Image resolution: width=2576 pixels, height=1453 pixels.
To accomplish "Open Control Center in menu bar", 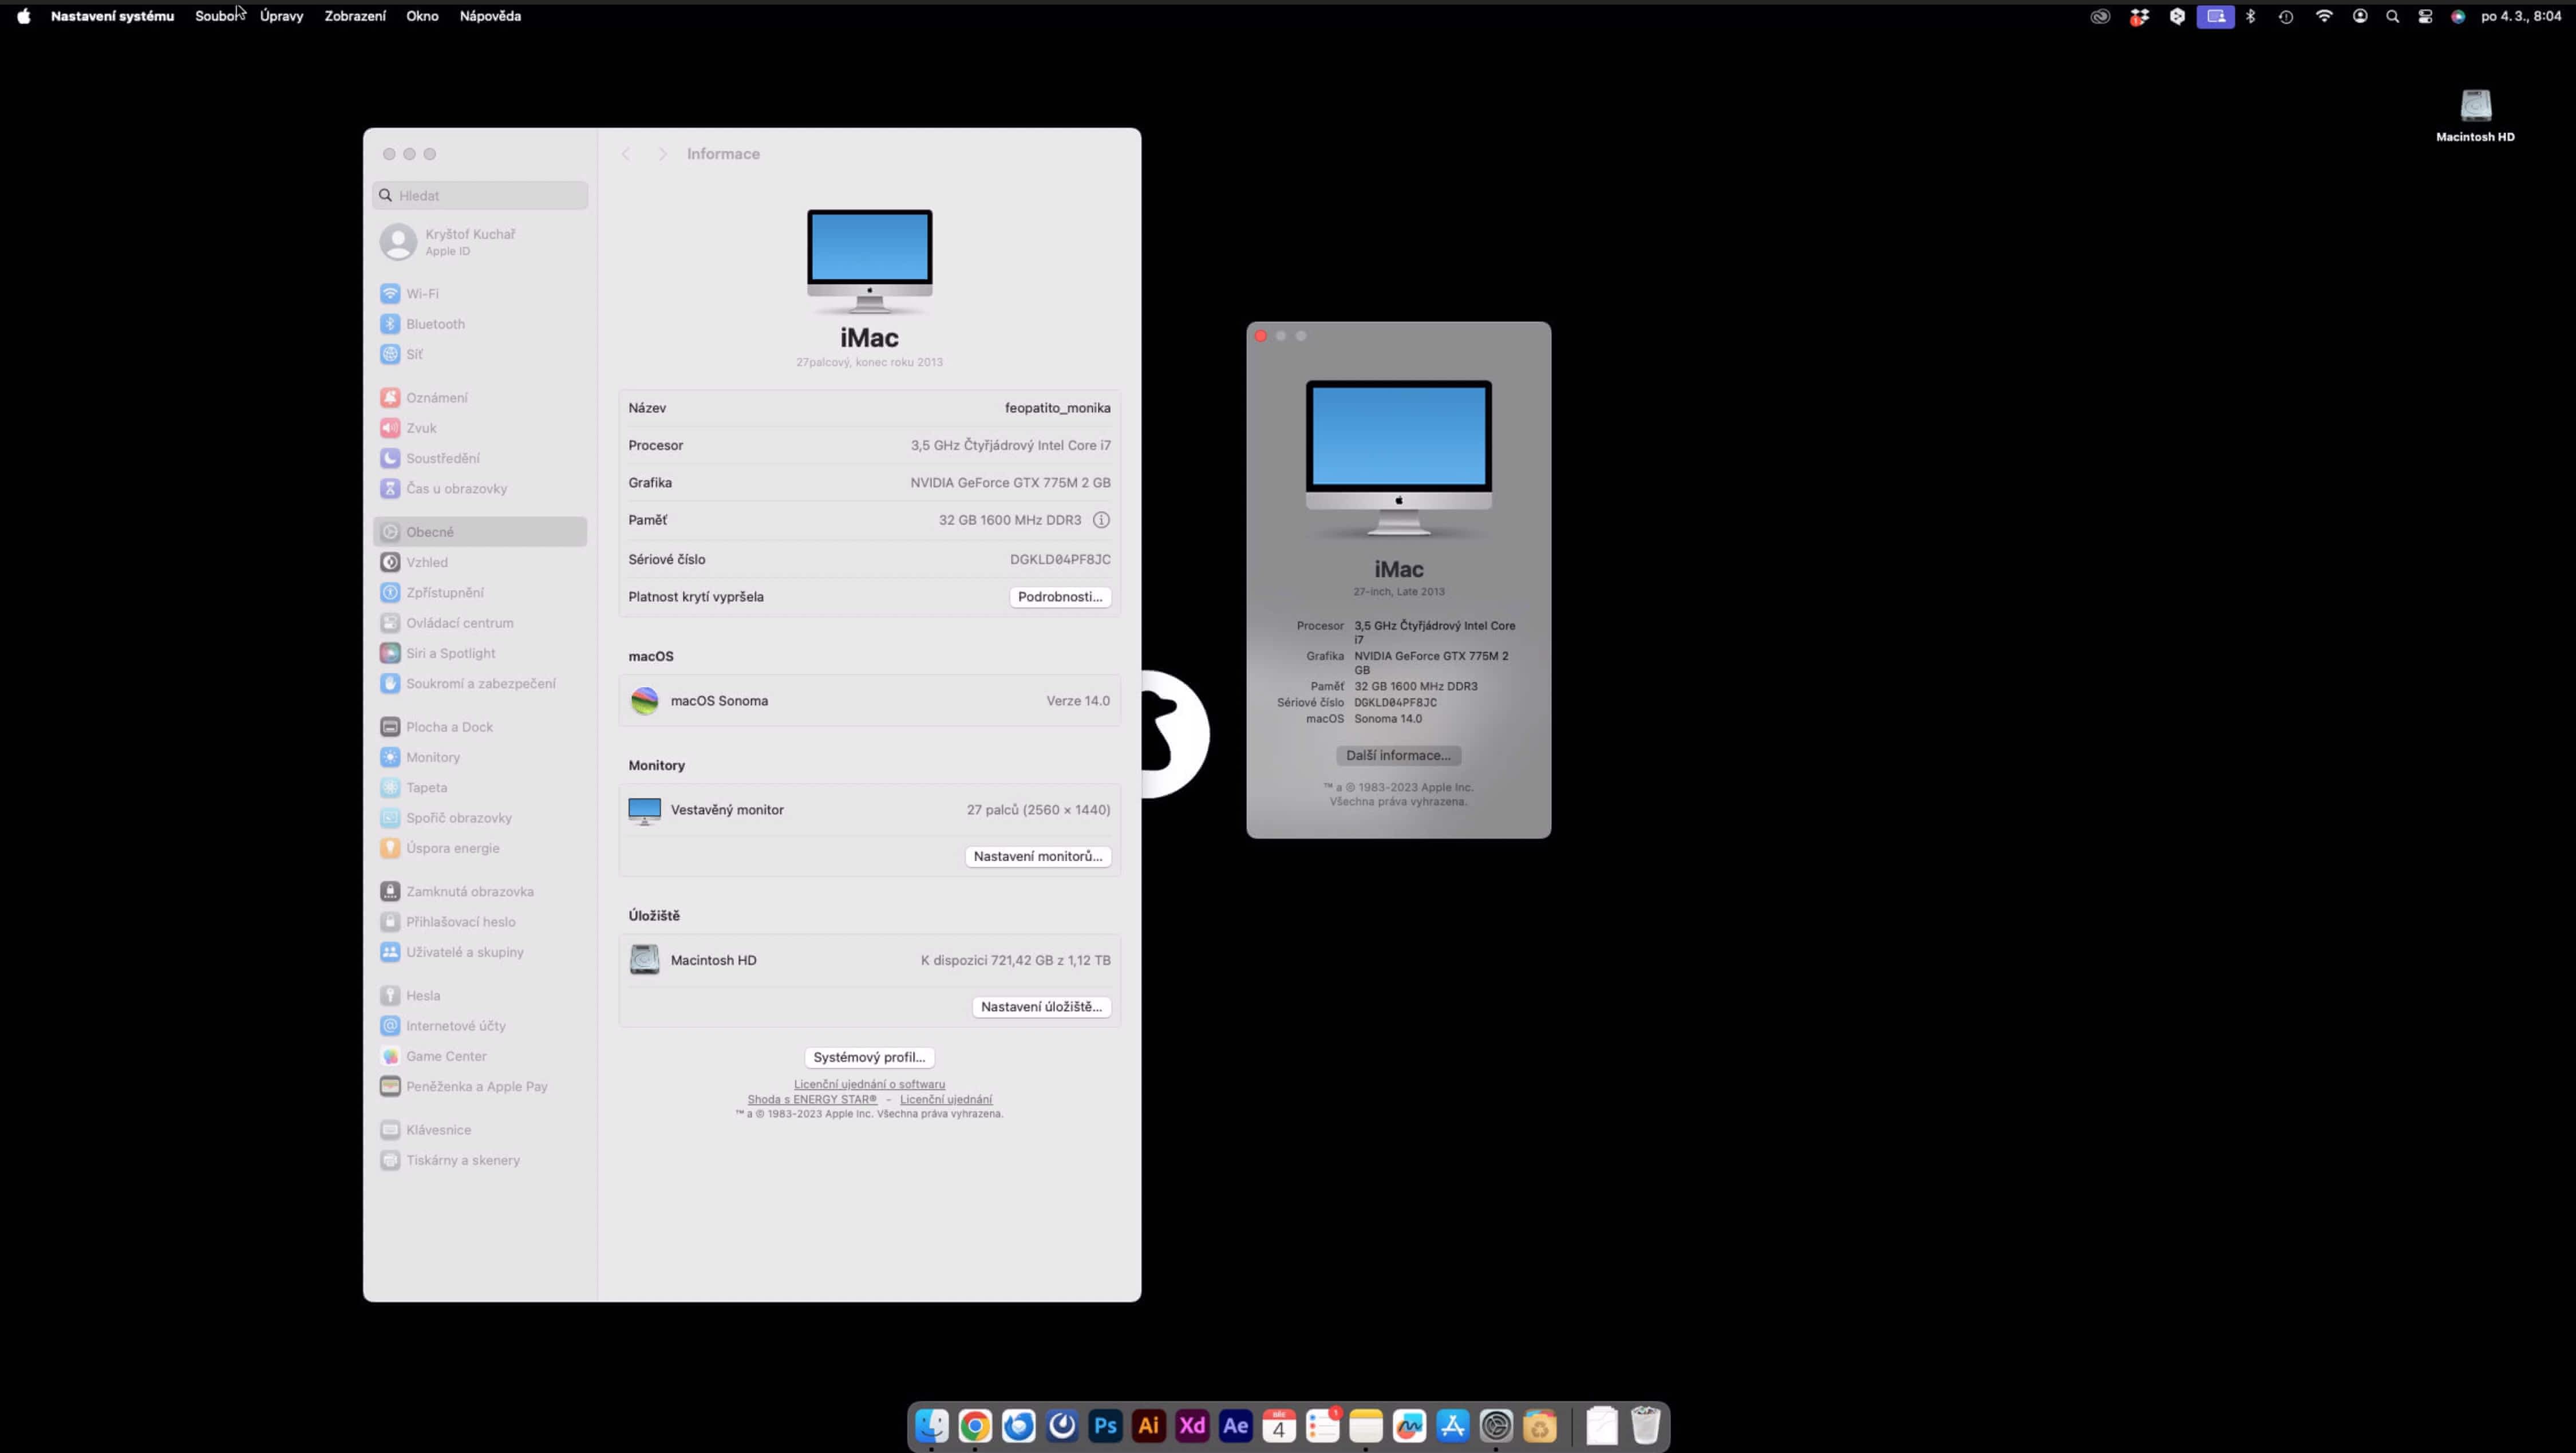I will 2425,16.
